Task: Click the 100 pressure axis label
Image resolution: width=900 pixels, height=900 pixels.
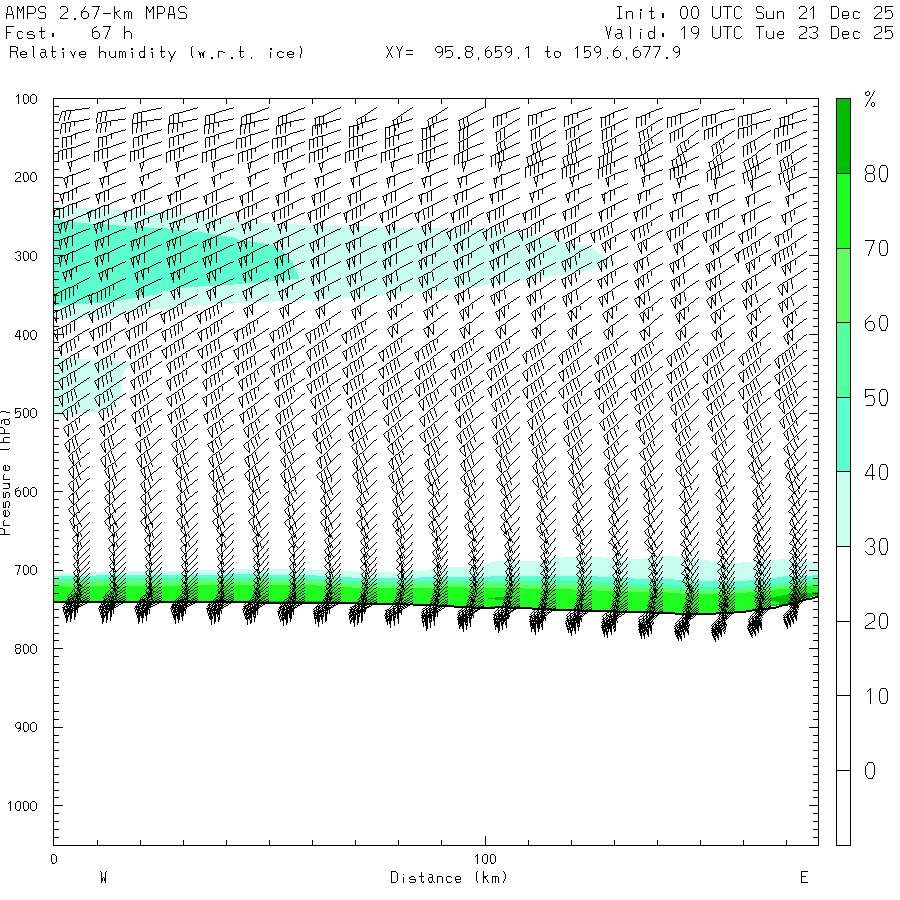Action: click(x=26, y=99)
